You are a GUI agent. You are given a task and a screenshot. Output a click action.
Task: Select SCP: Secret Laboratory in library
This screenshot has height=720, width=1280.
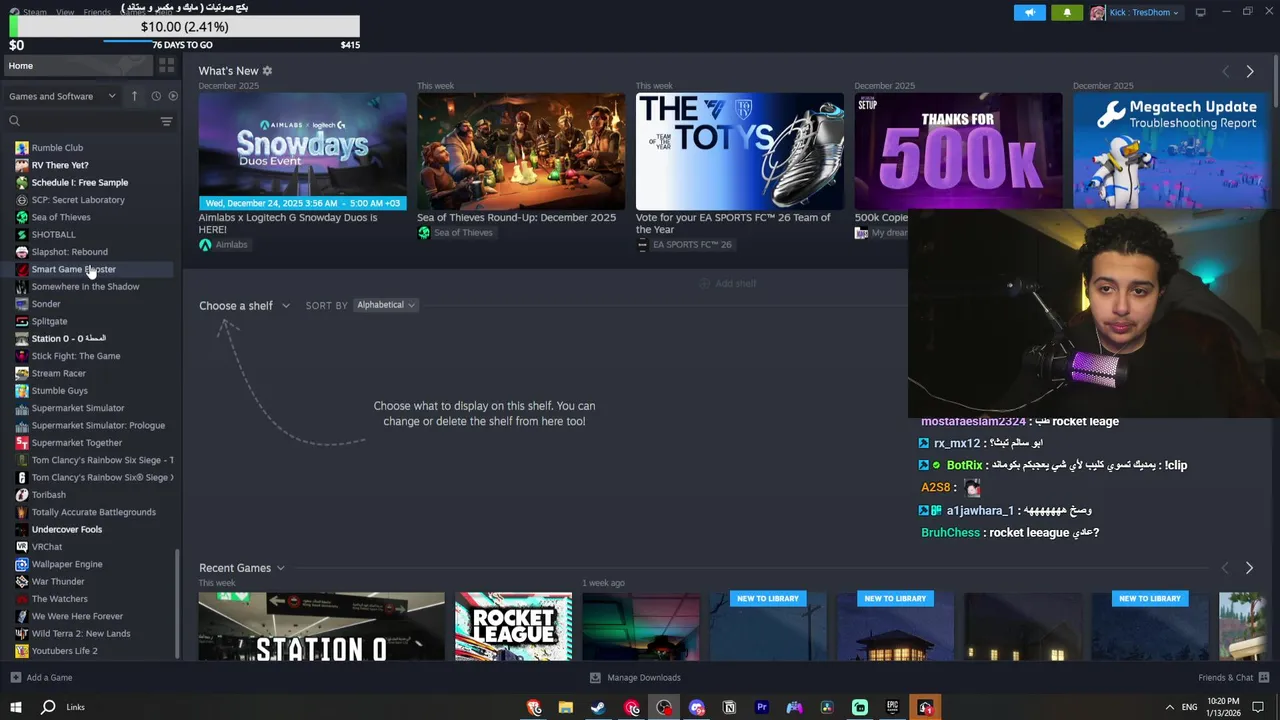[x=78, y=199]
